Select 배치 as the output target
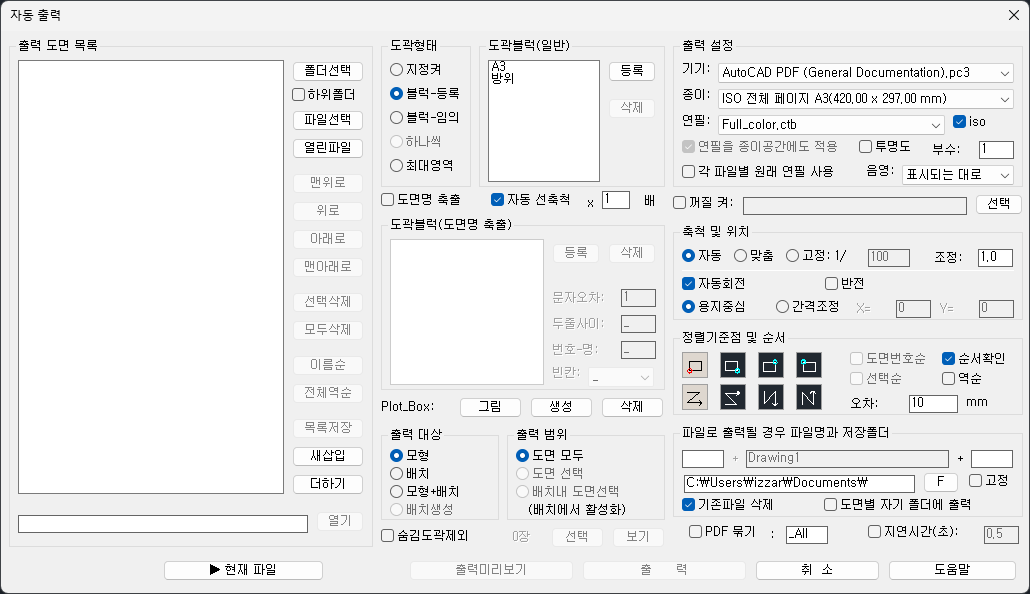1030x594 pixels. point(410,473)
